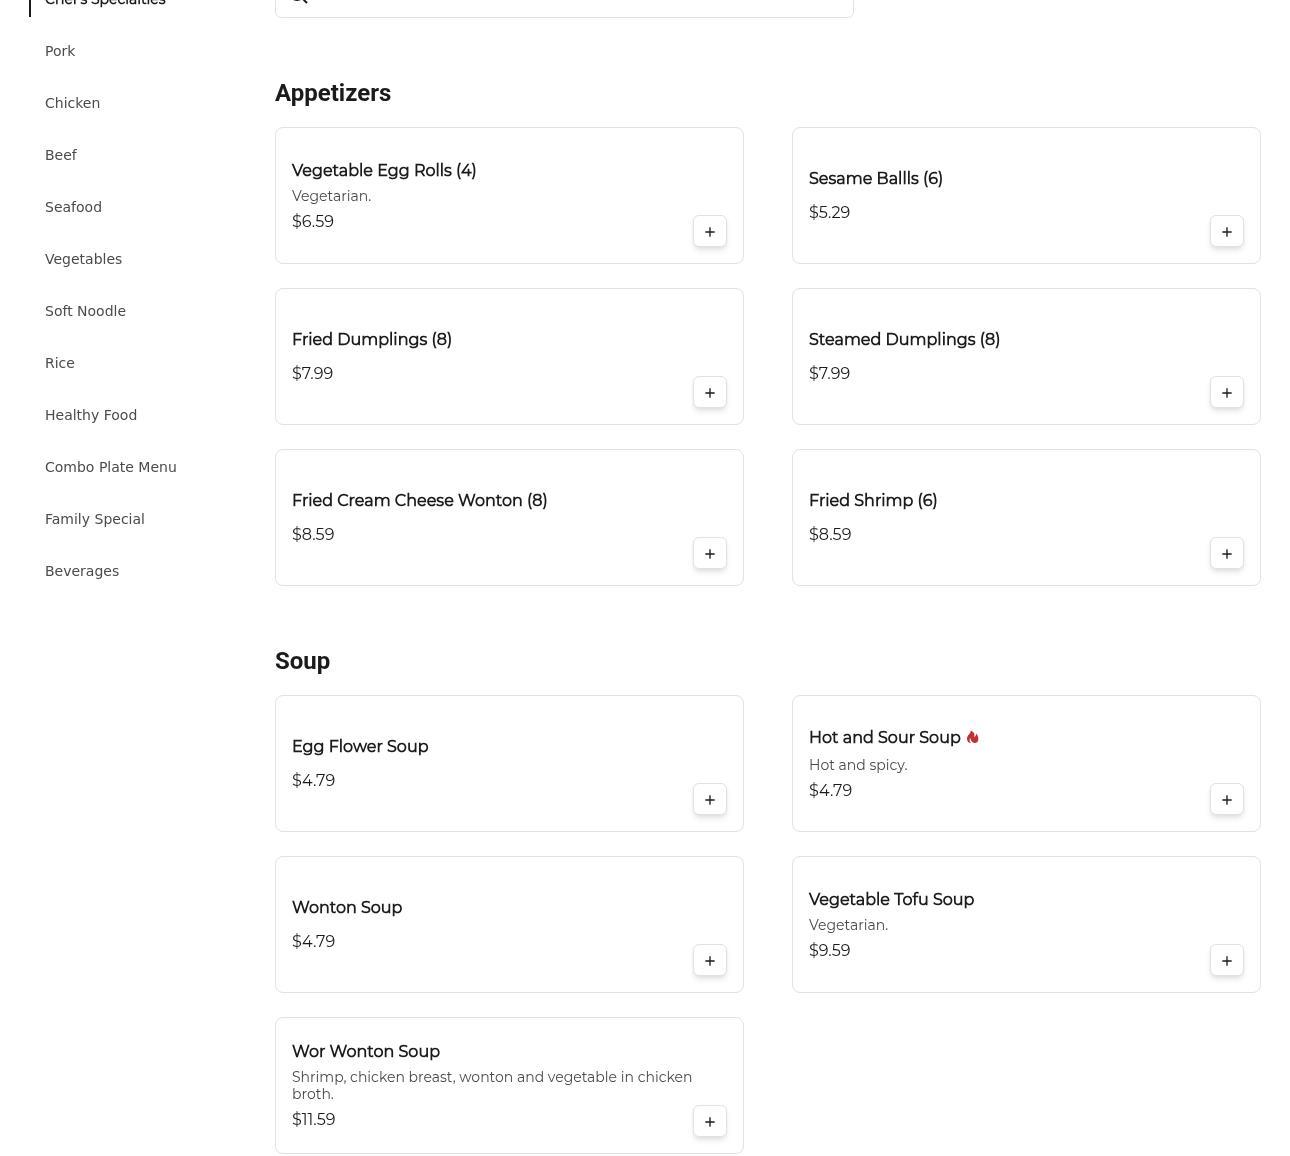The width and height of the screenshot is (1290, 1156).
Task: Add Hot and Sour Soup via plus
Action: [1226, 800]
